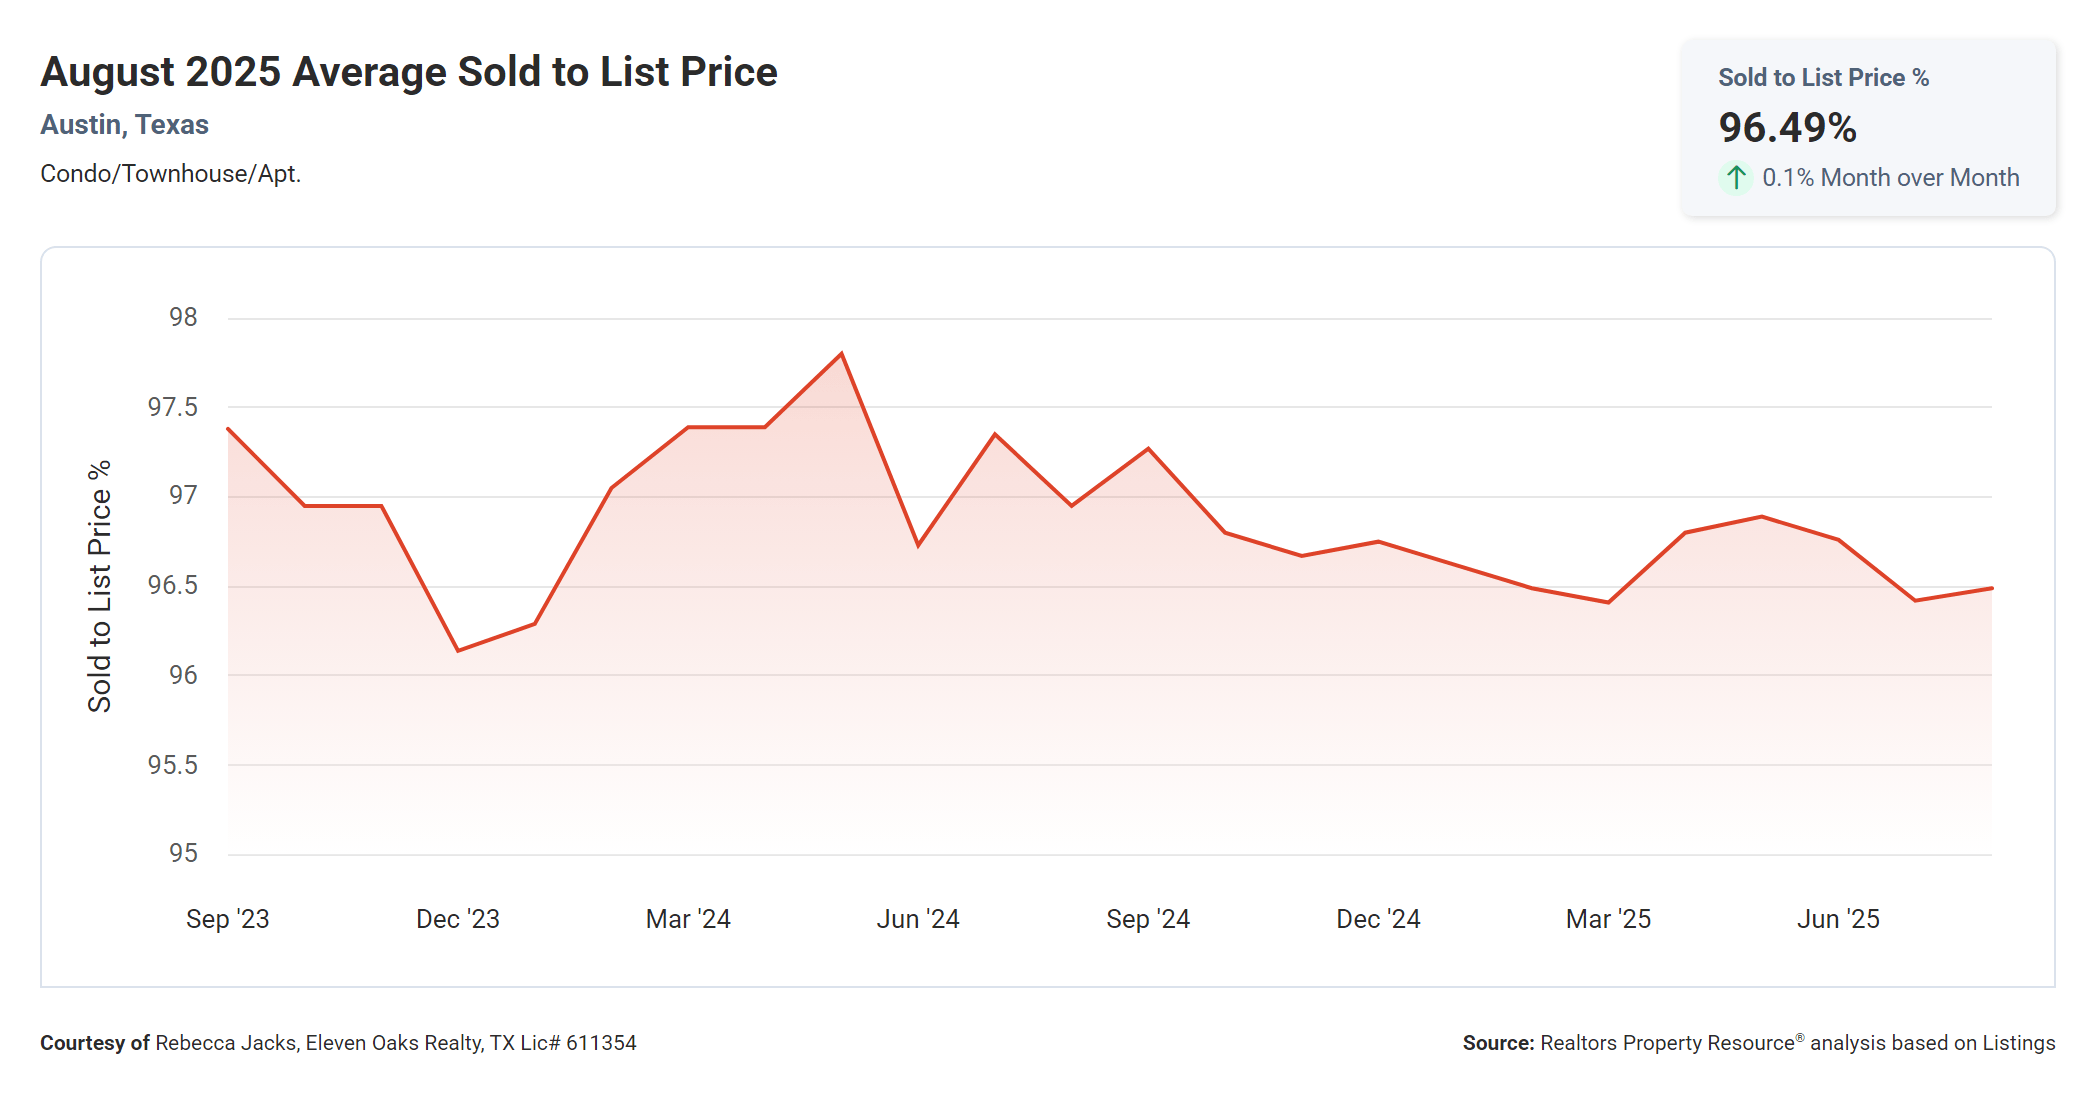Click the '0.1% Month over Month' text
The height and width of the screenshot is (1100, 2096).
click(x=1890, y=178)
